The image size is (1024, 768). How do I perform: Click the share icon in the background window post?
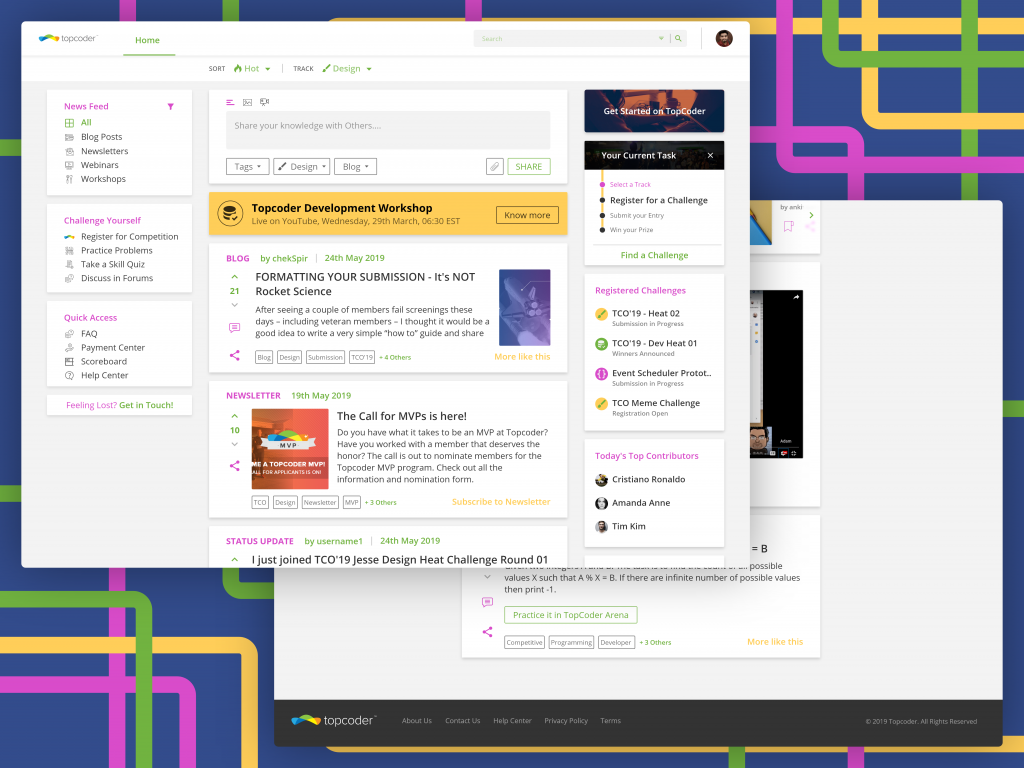pyautogui.click(x=487, y=632)
